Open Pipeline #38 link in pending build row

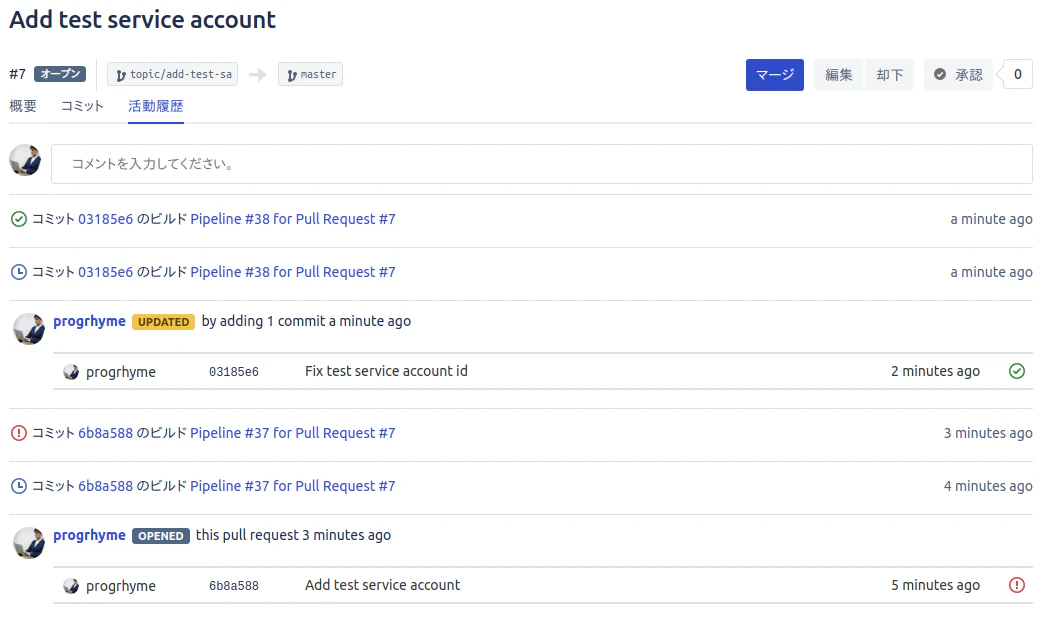tap(293, 272)
